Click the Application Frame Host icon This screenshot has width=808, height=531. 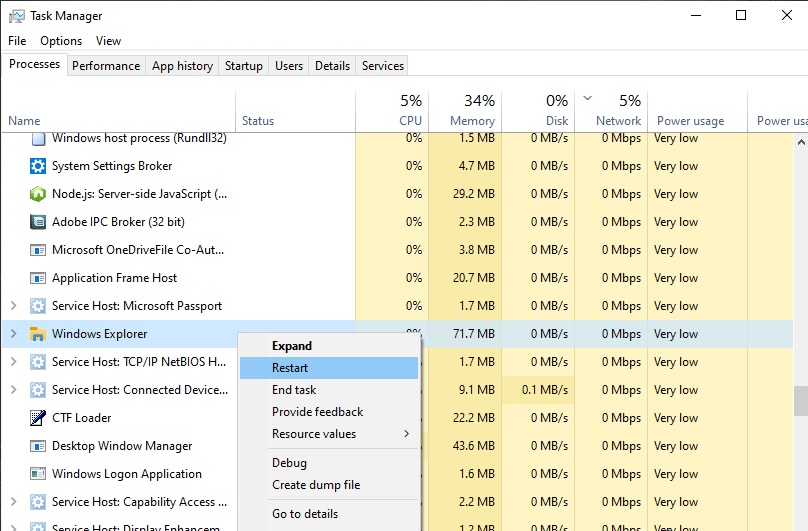coord(38,278)
